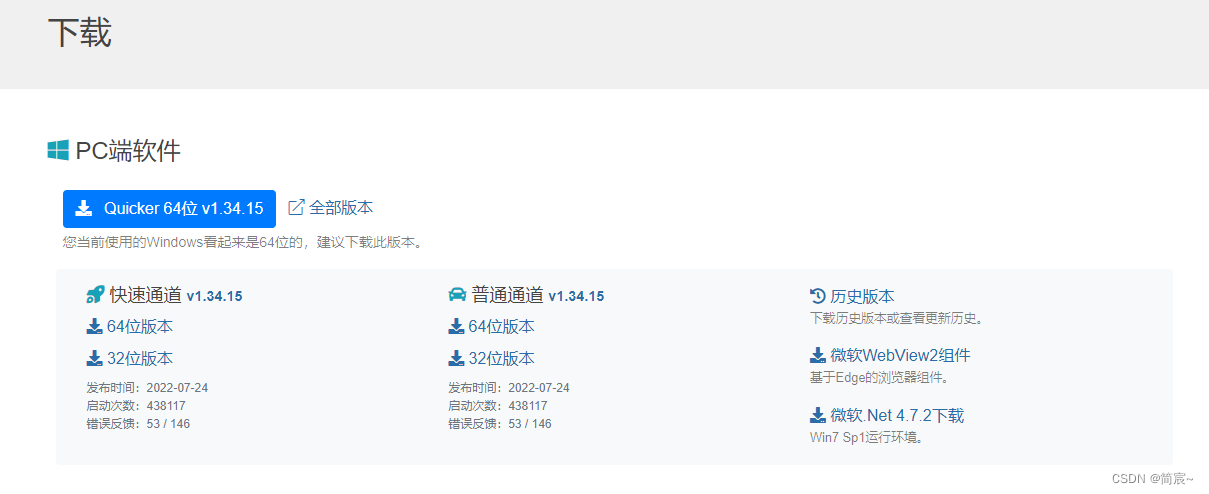Click the 下载 page title
Viewport: 1209px width, 494px height.
80,32
